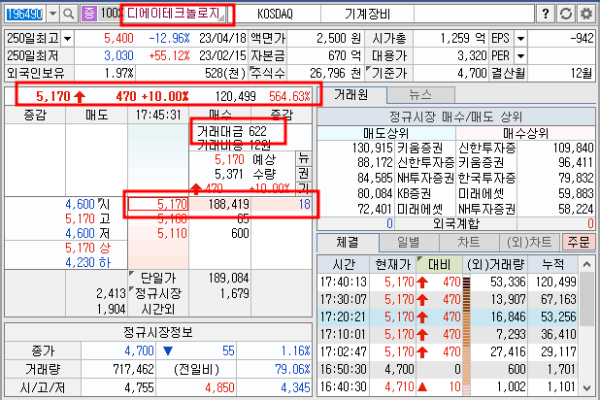The height and width of the screenshot is (400, 600).
Task: Switch to the 뉴스 tab
Action: 420,95
